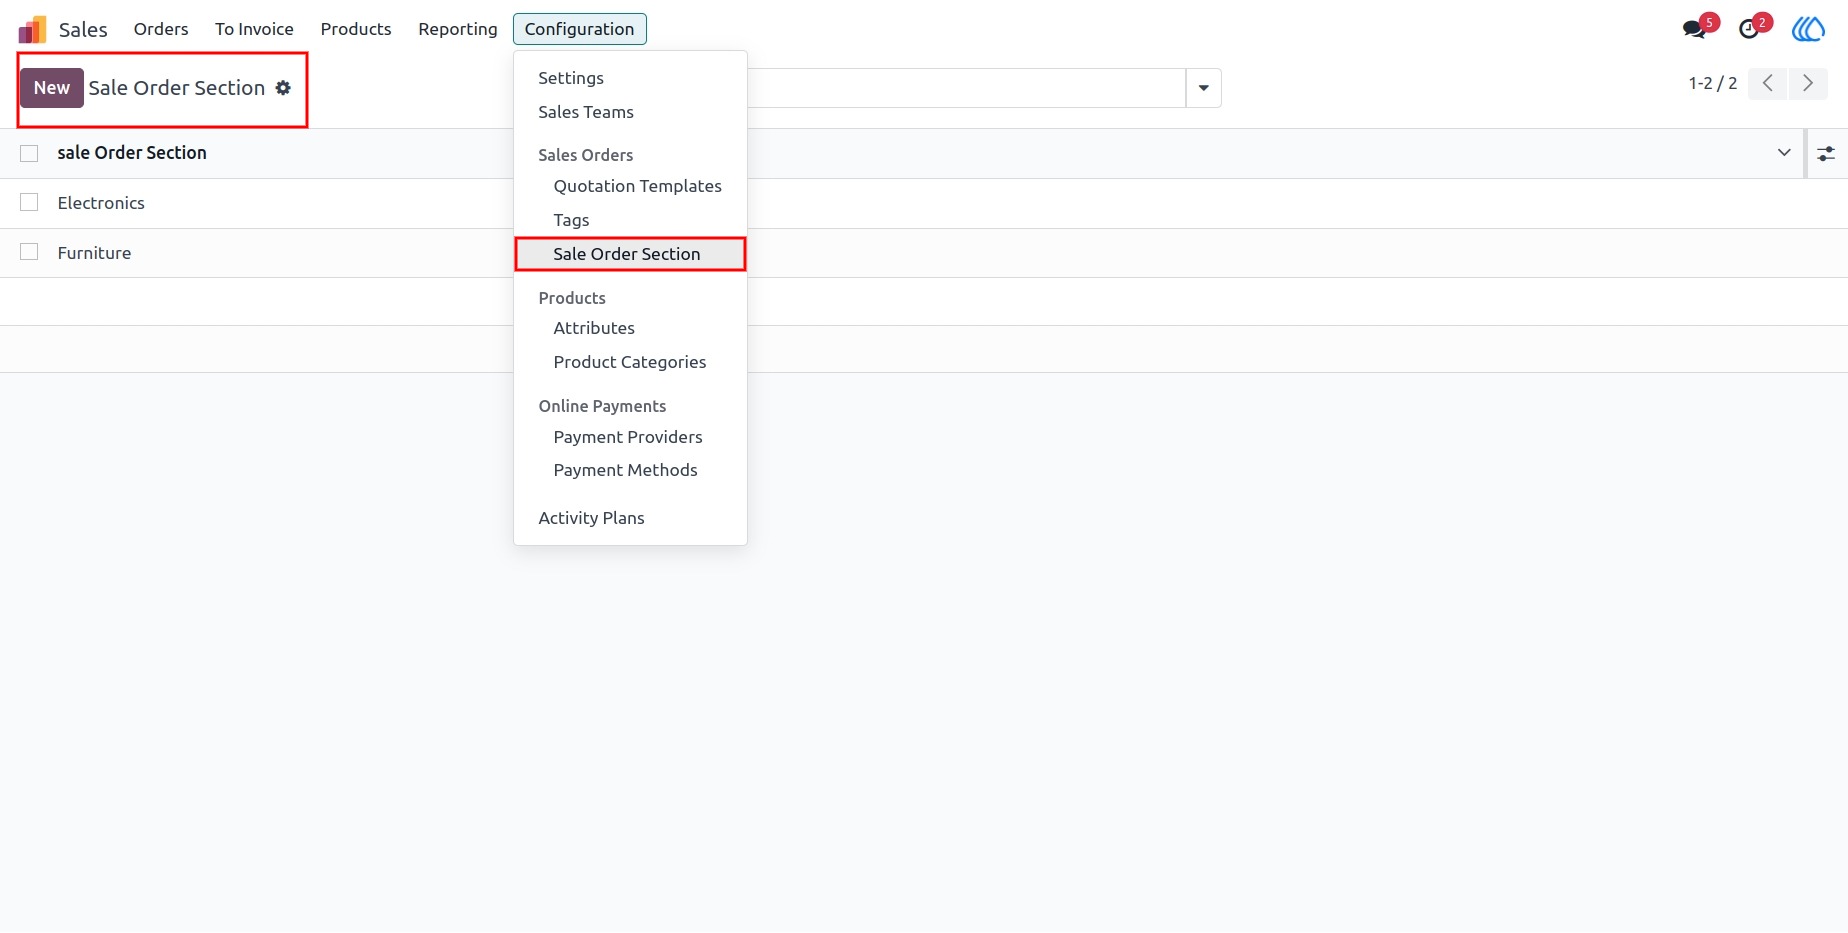
Task: Click the Sales app logo icon
Action: pos(32,29)
